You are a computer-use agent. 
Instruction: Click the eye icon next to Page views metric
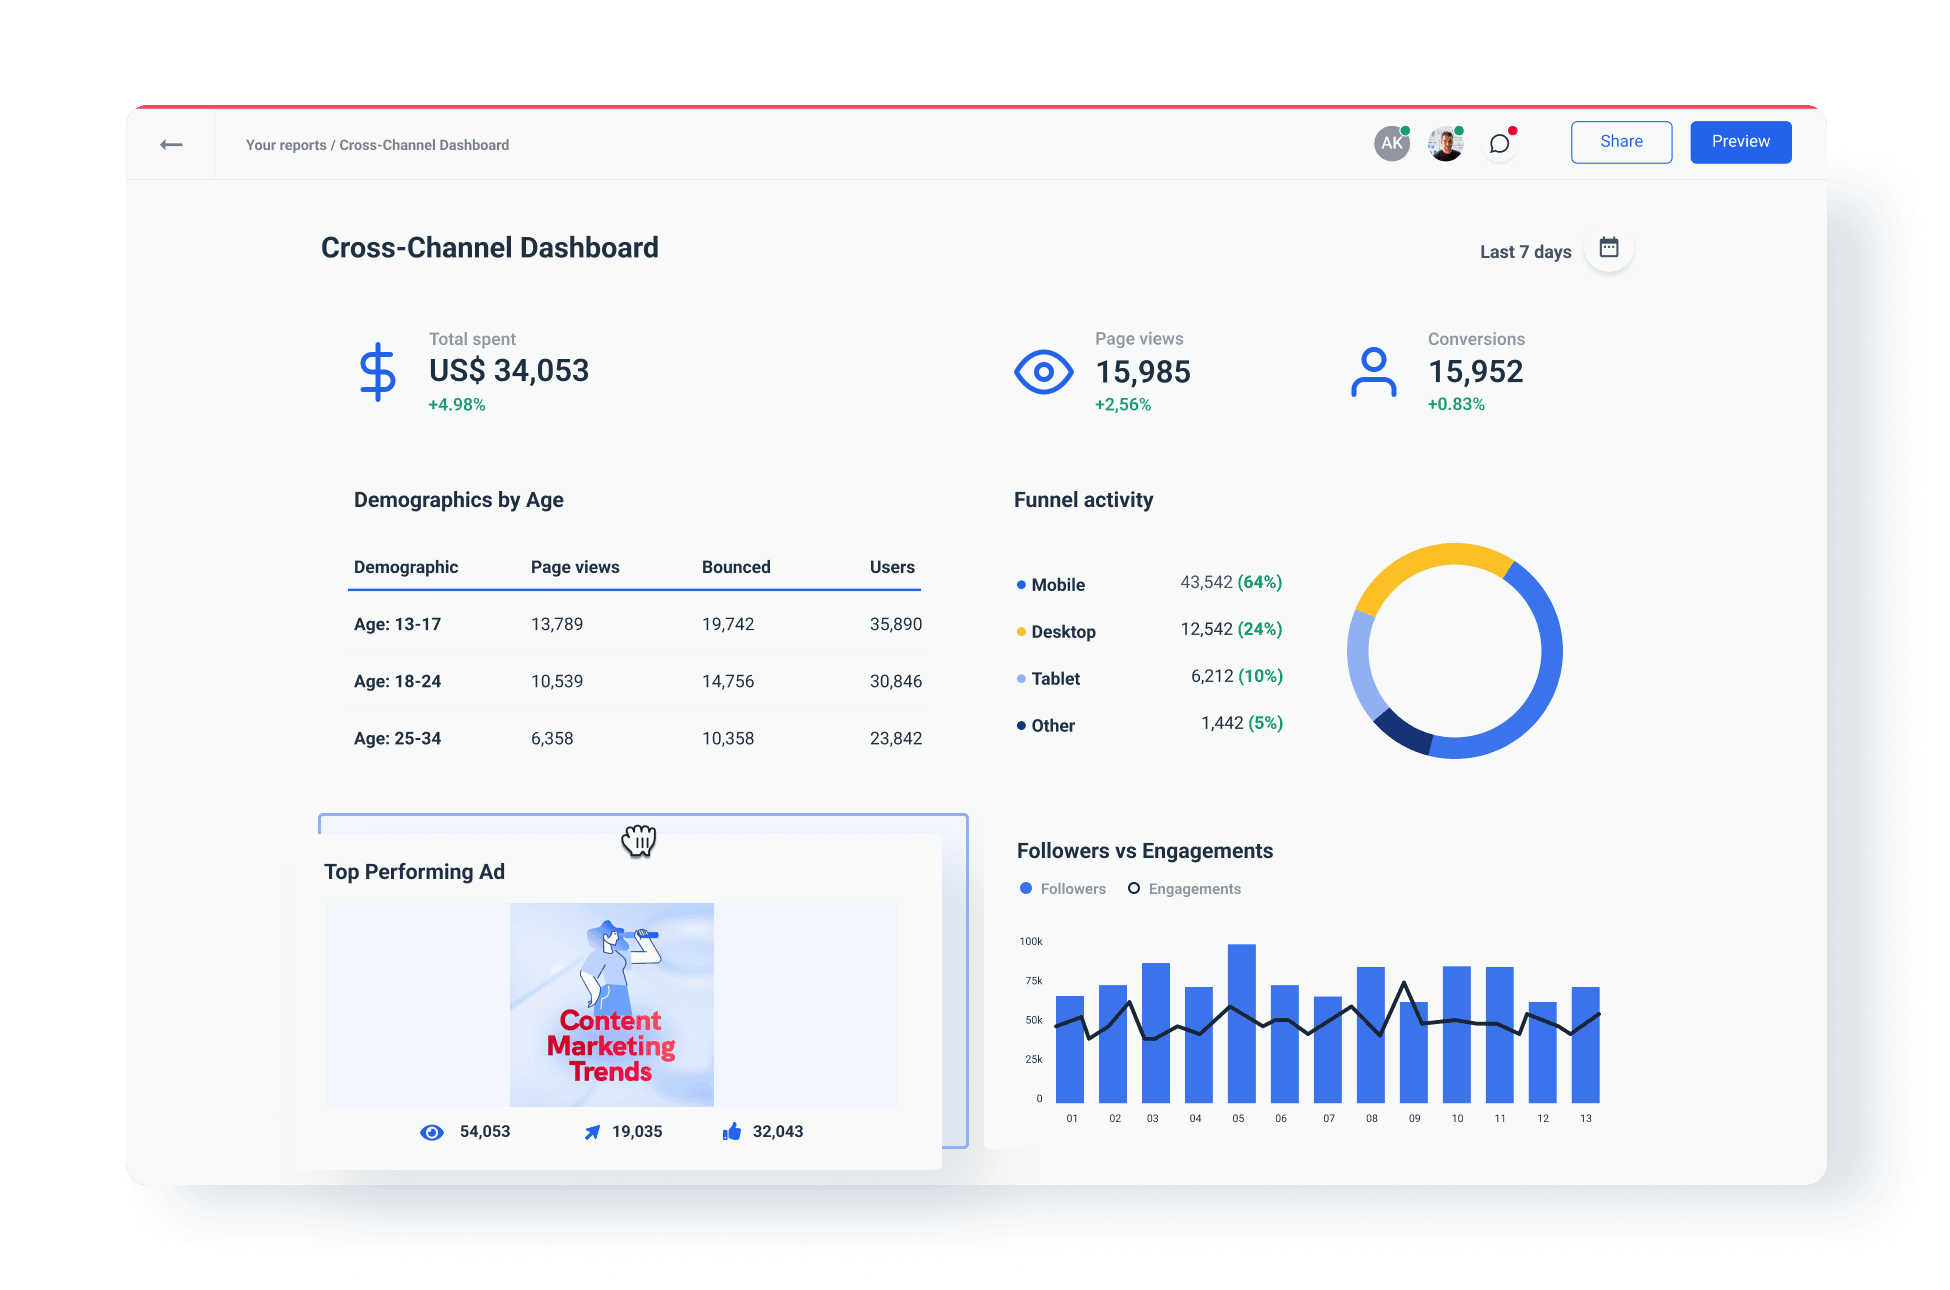click(x=1043, y=371)
